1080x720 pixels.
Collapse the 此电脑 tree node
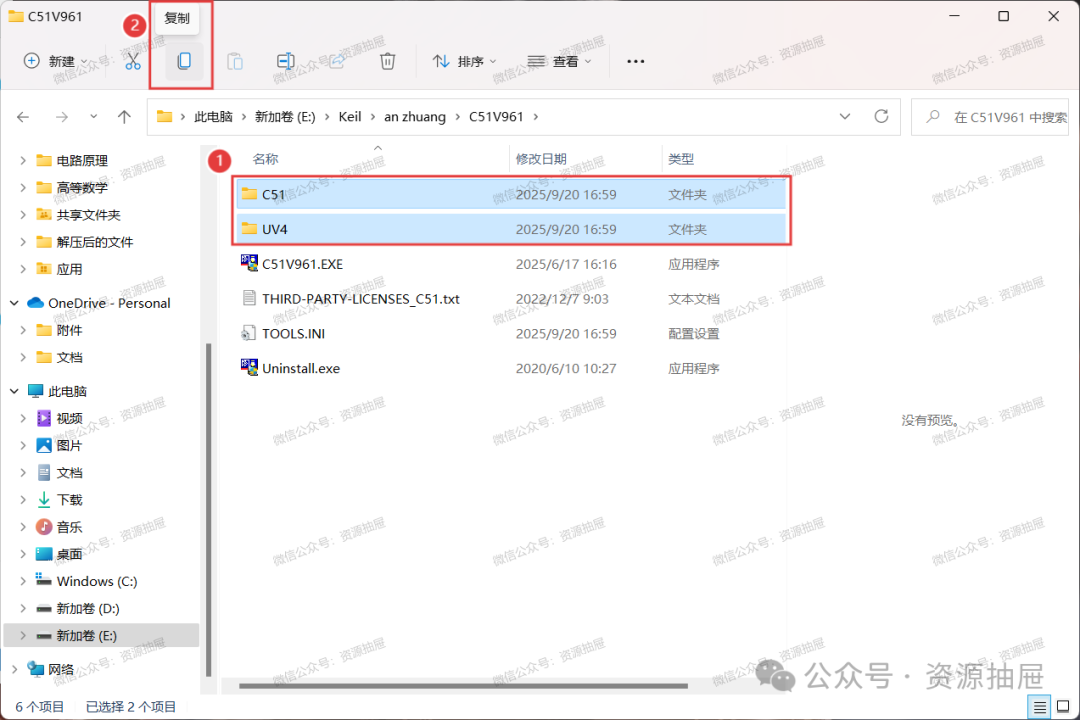pos(14,391)
